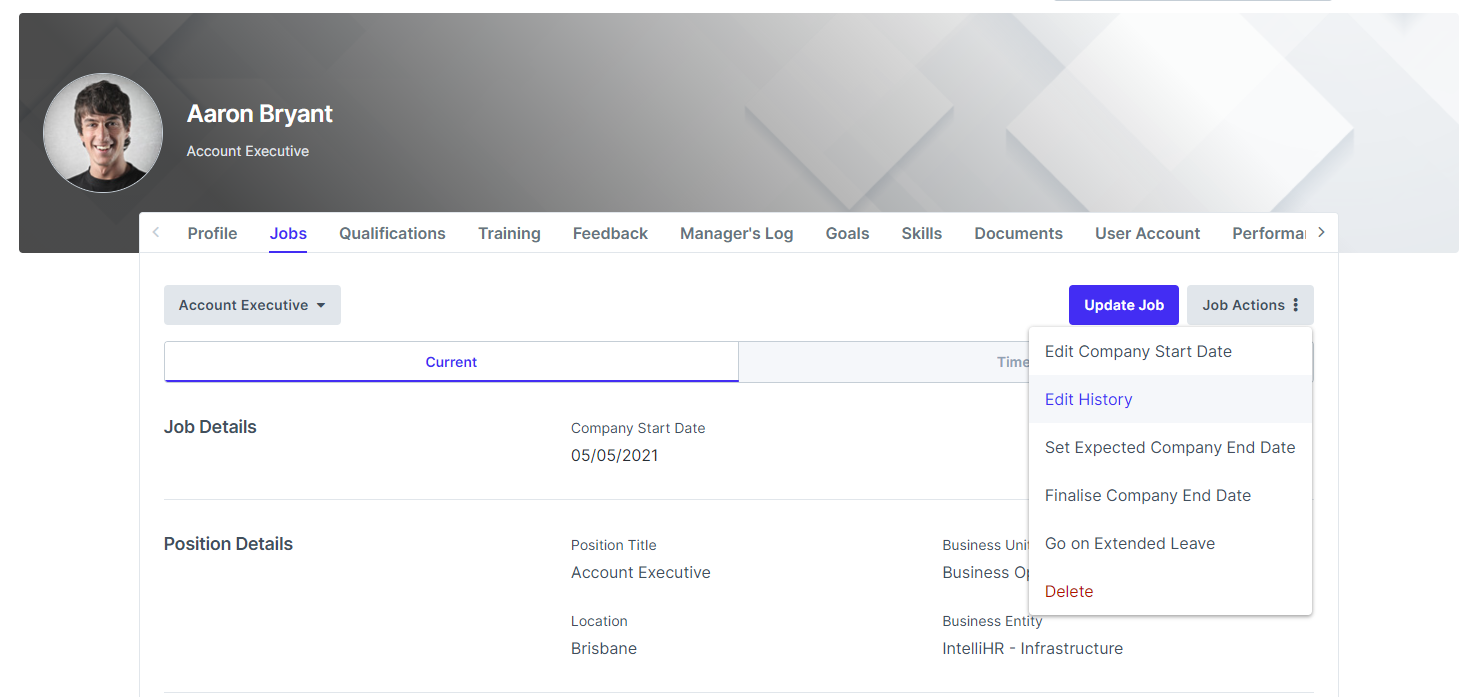This screenshot has width=1473, height=697.
Task: Go to the Training tab
Action: 509,233
